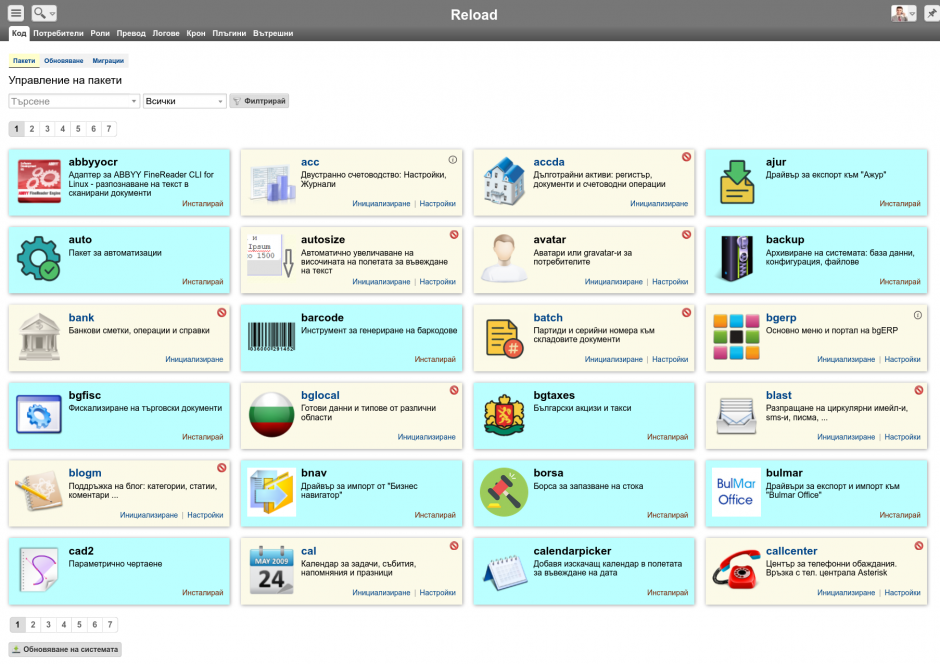940x664 pixels.
Task: Open the user avatar dropdown menu
Action: click(904, 14)
